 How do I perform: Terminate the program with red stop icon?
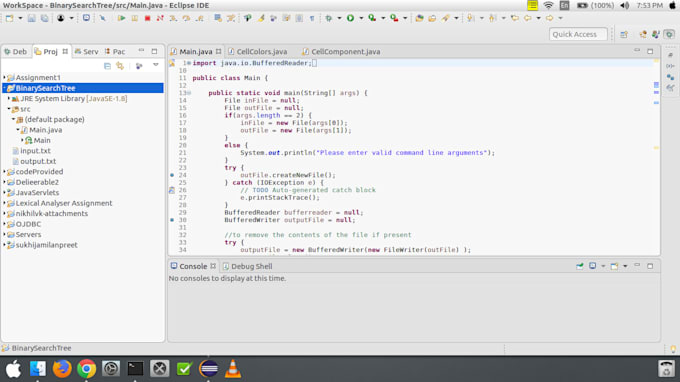147,18
